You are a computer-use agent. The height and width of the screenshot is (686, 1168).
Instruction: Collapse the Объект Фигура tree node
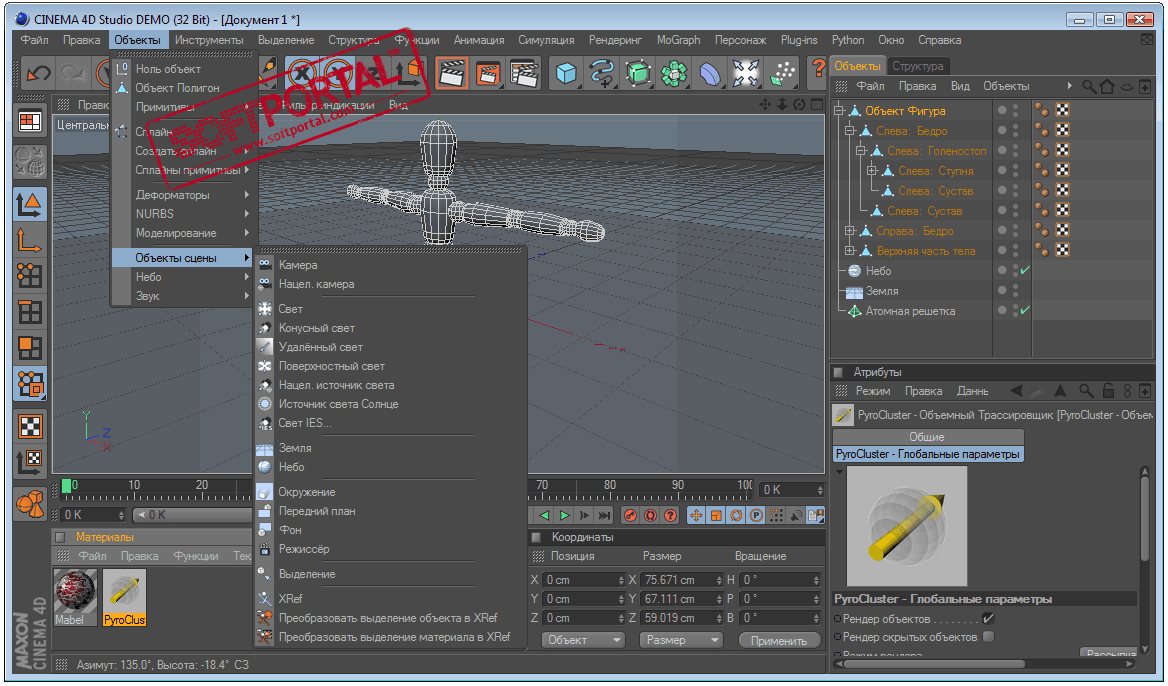[x=839, y=110]
